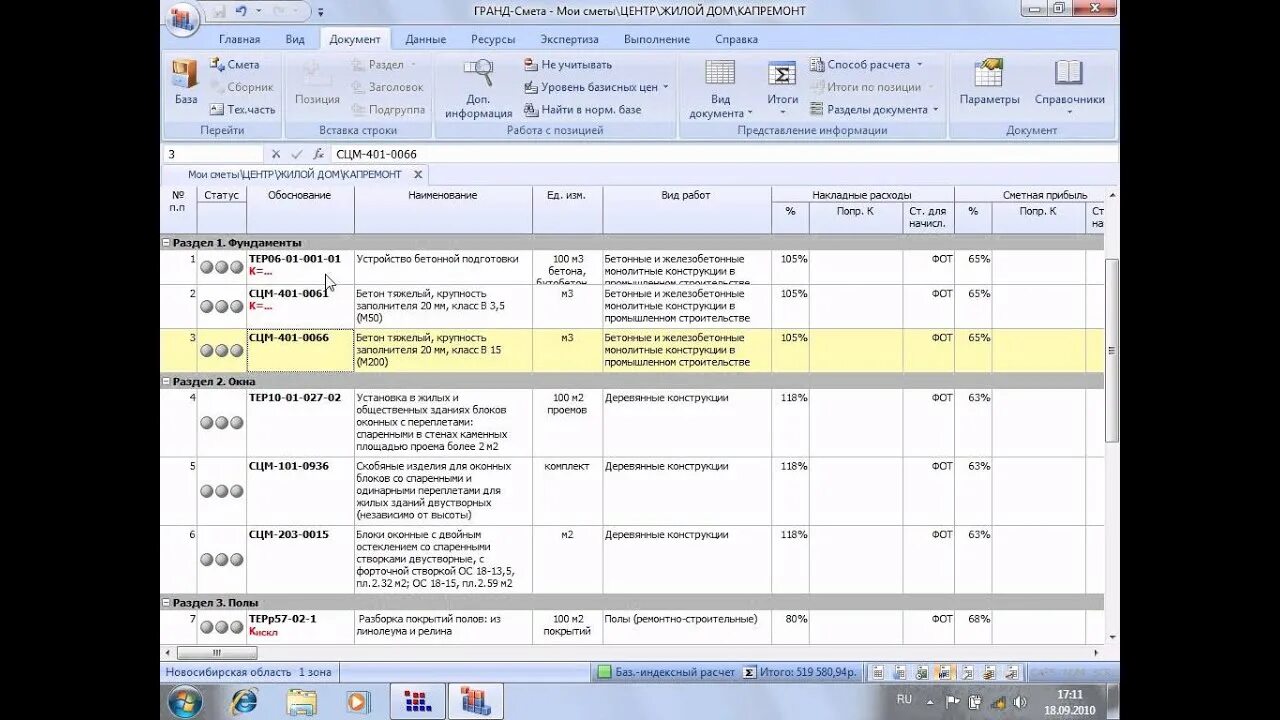Select cell СЦМ-101-0936
Screen dimensions: 1280x720
(300, 491)
